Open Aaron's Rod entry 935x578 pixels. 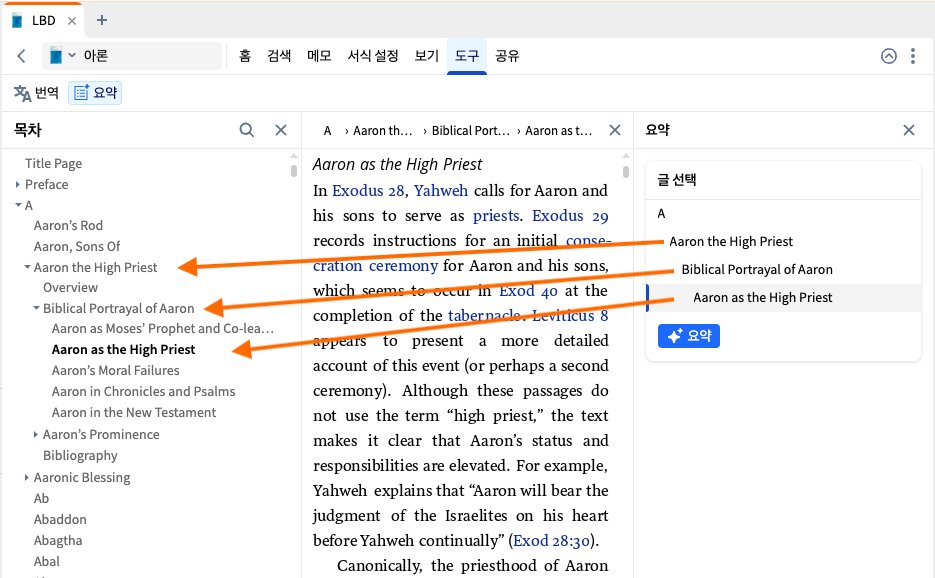click(x=69, y=225)
